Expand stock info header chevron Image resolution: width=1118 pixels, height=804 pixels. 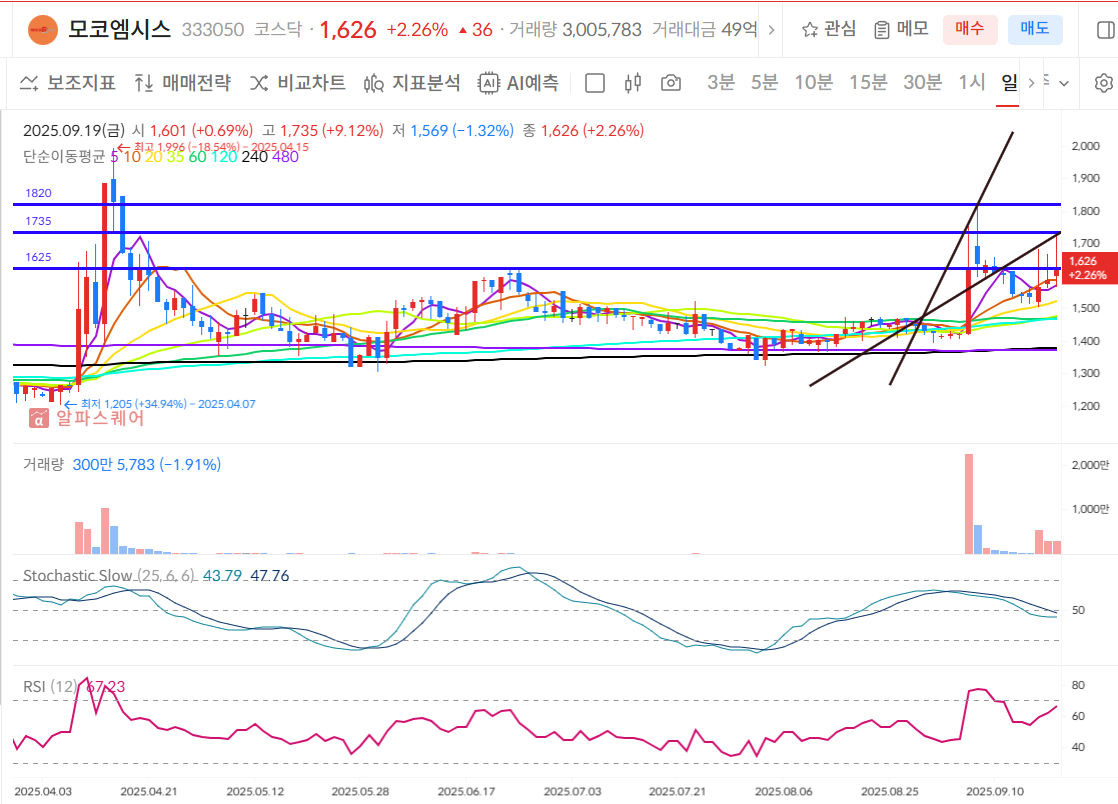pyautogui.click(x=771, y=30)
